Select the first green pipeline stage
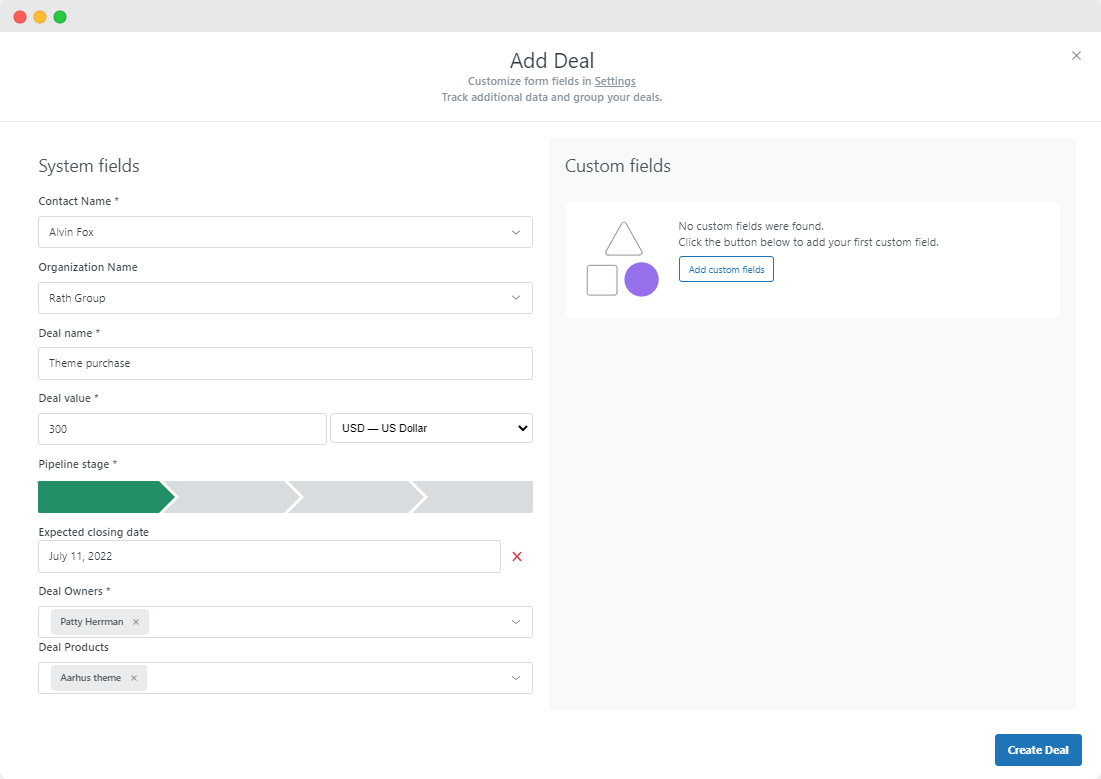This screenshot has width=1101, height=779. click(105, 497)
